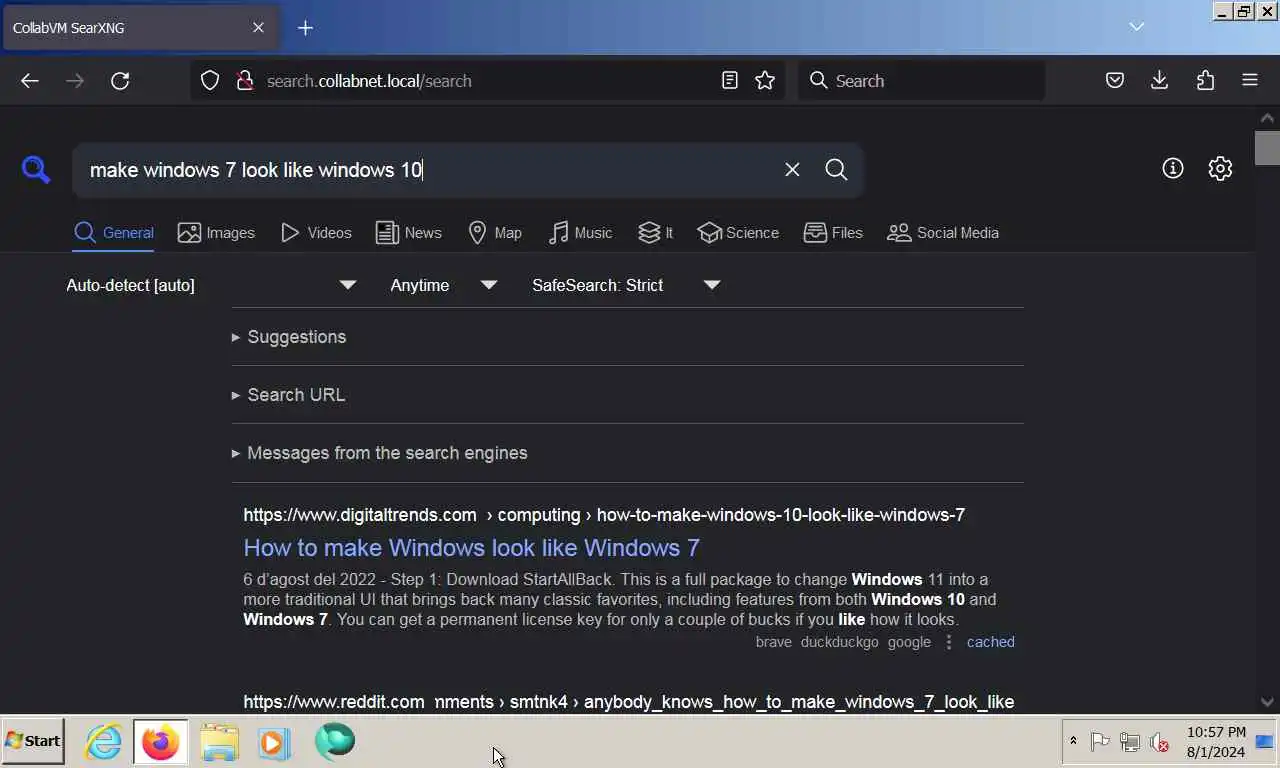Switch to the News category
This screenshot has height=768, width=1280.
coord(408,233)
